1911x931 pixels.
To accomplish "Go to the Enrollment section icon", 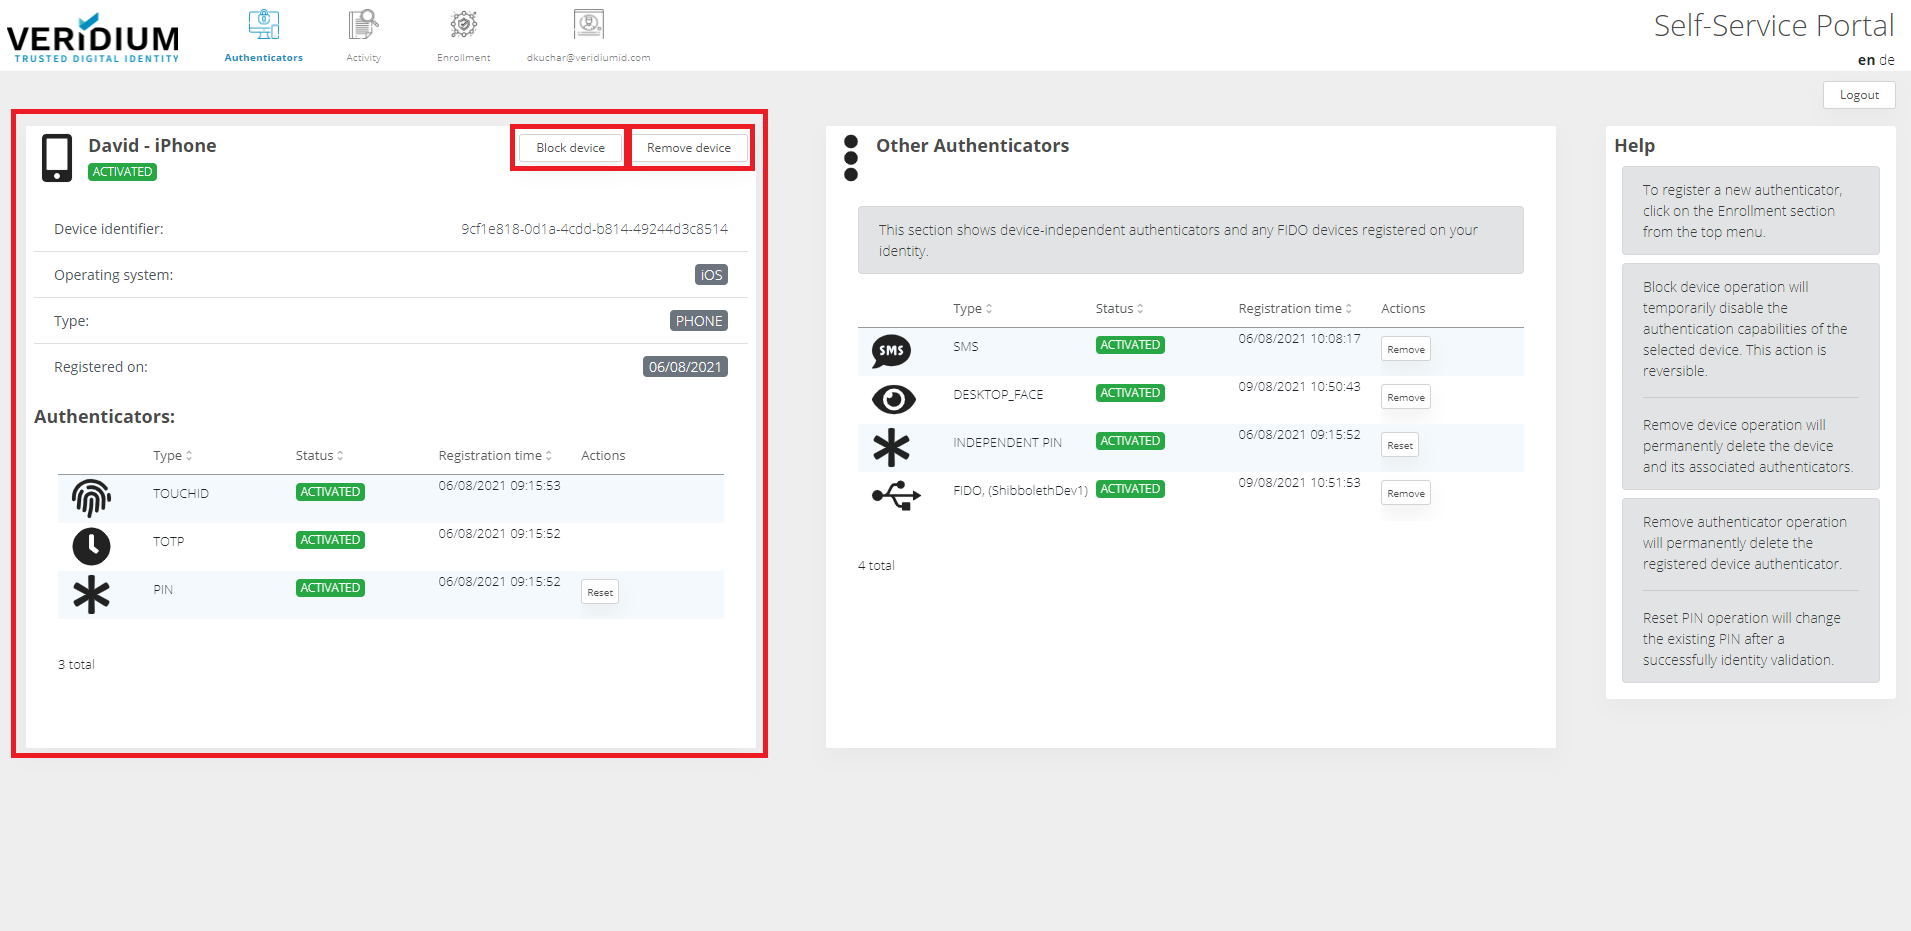I will click(x=463, y=25).
